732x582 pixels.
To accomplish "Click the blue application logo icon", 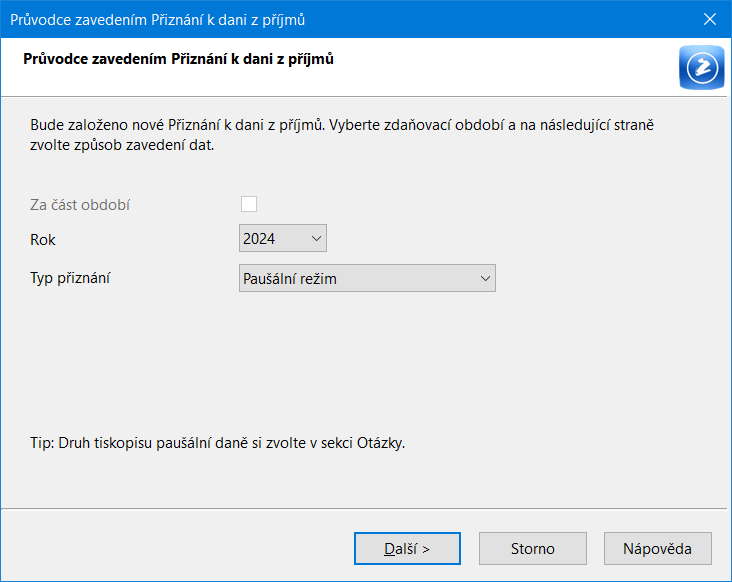I will (x=702, y=67).
